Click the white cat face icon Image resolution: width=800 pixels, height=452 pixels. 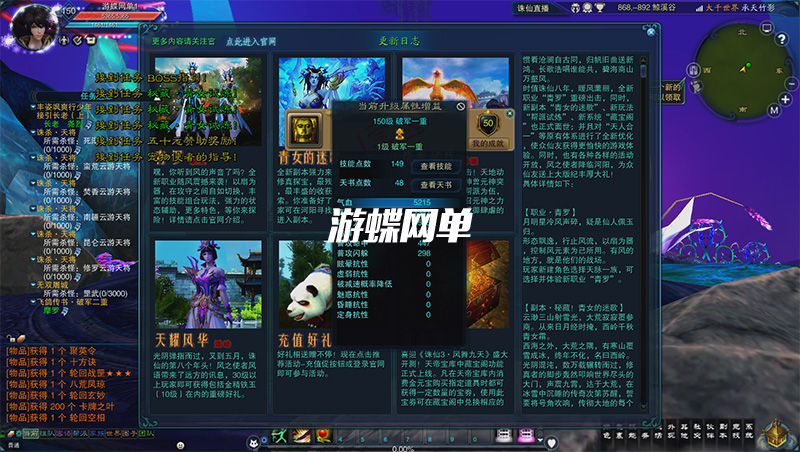(254, 442)
